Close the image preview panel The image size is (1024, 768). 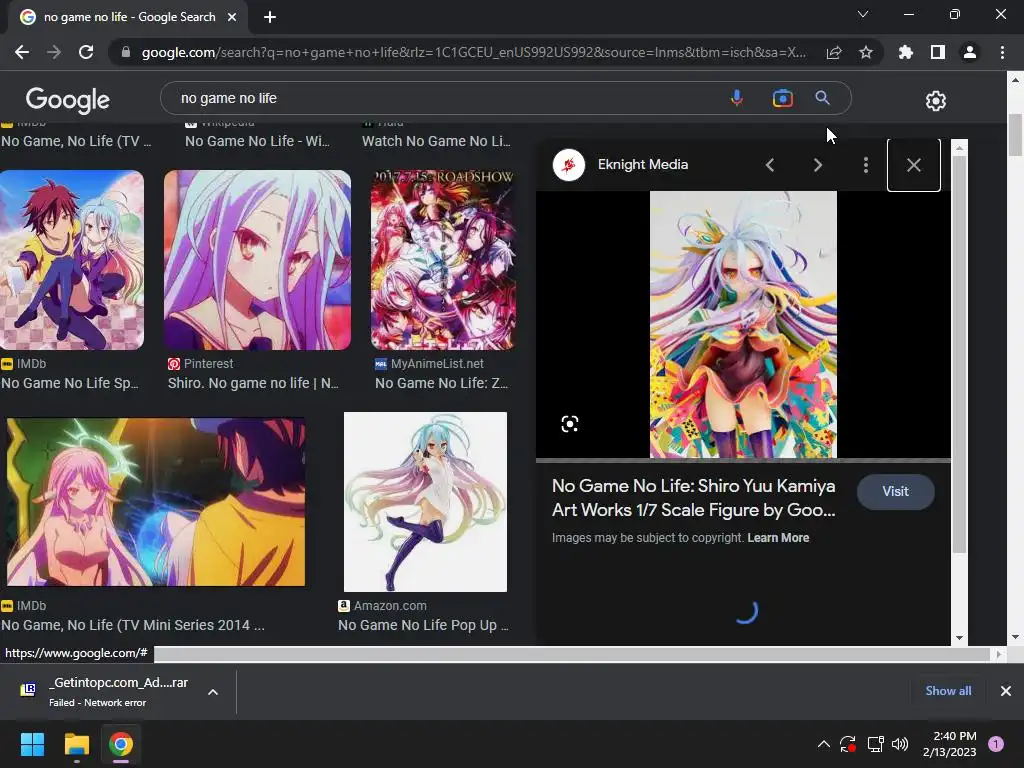914,165
